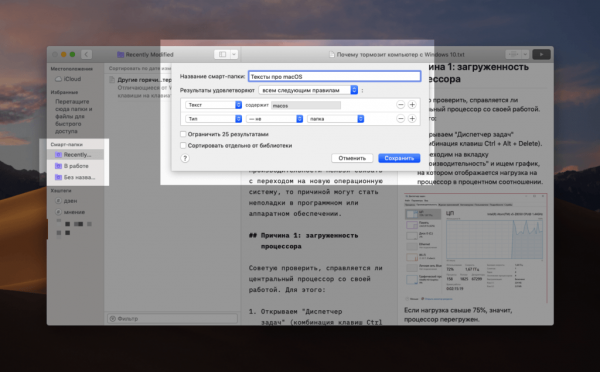Enable «Сортировать отдельно от библиотеки» checkbox
Image resolution: width=600 pixels, height=372 pixels.
coord(183,145)
